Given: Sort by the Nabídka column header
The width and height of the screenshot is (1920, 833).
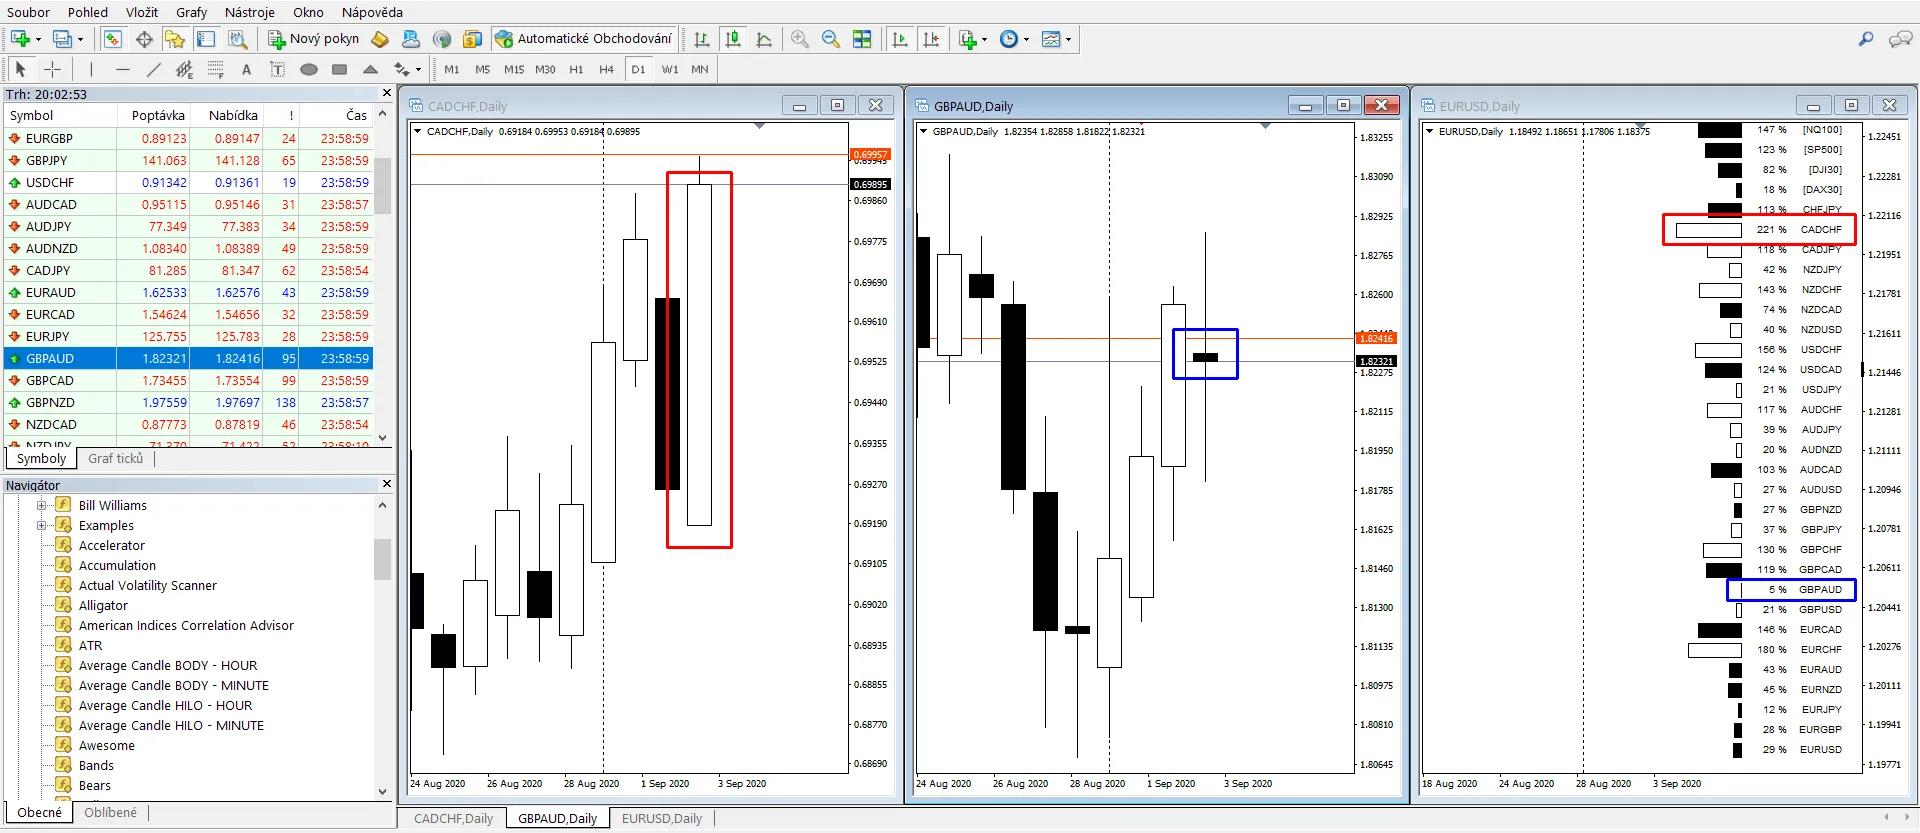Looking at the screenshot, I should tap(233, 116).
